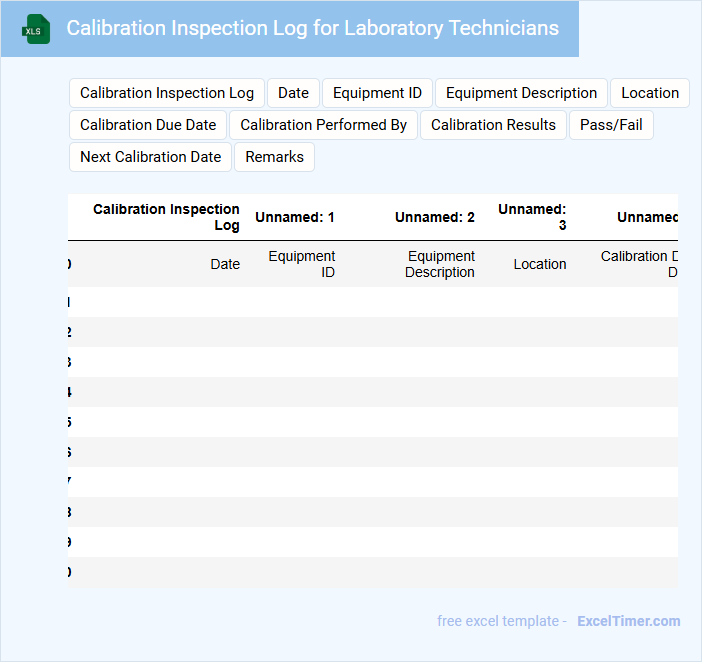
Task: Click the Location tag button
Action: pos(650,93)
